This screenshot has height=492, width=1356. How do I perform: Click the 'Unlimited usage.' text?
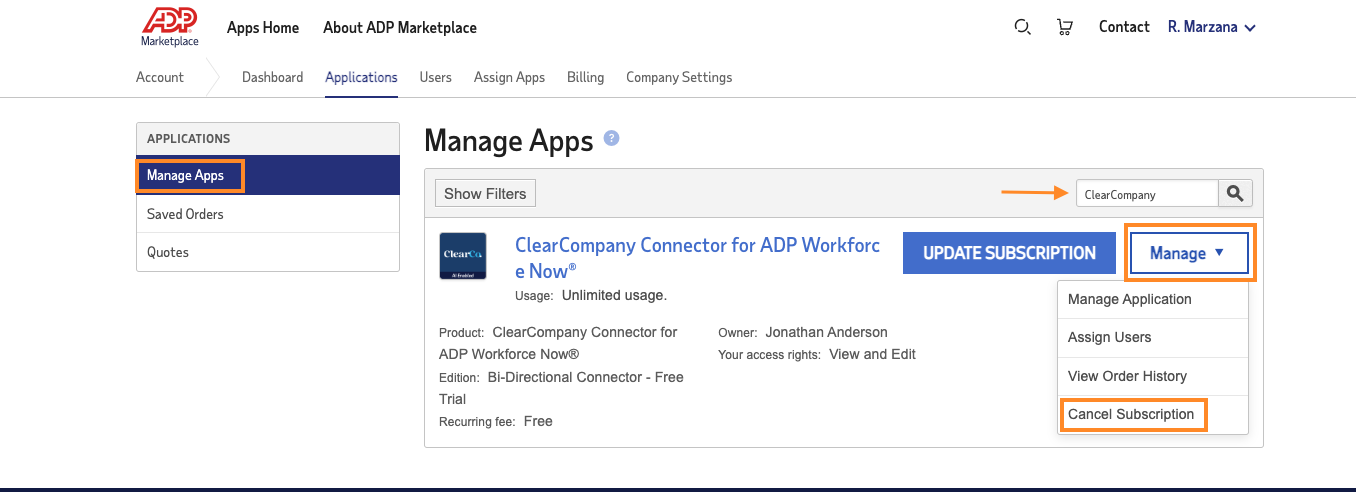click(x=614, y=295)
